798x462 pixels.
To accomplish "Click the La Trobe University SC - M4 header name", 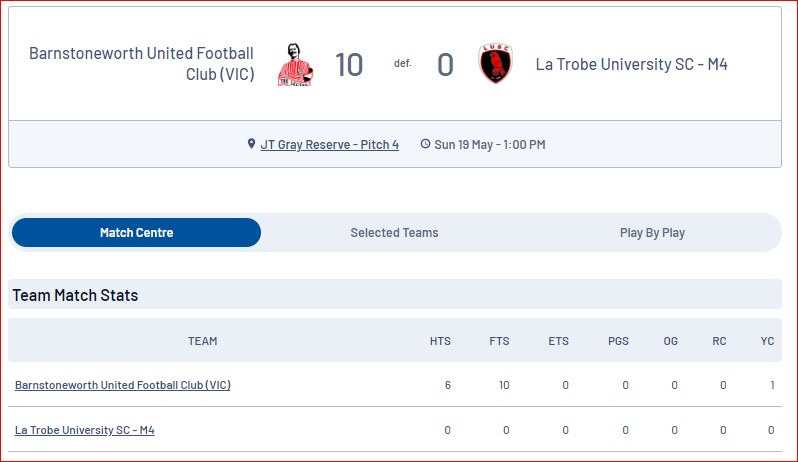I will (x=632, y=64).
